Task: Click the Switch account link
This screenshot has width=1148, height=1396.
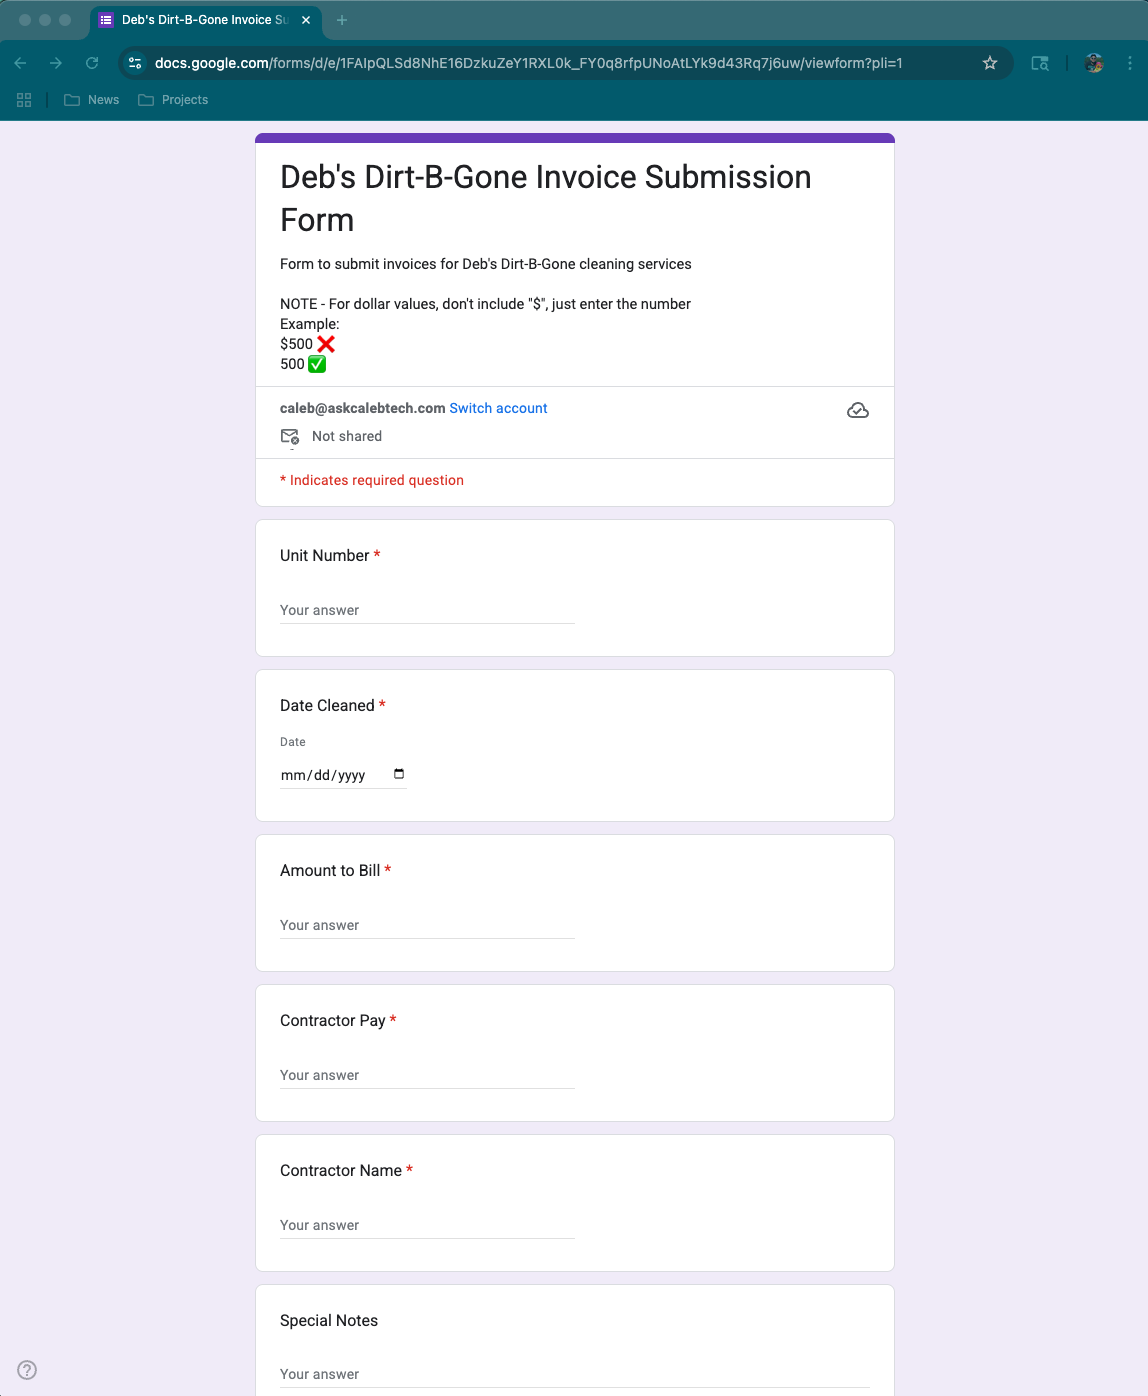Action: tap(498, 408)
